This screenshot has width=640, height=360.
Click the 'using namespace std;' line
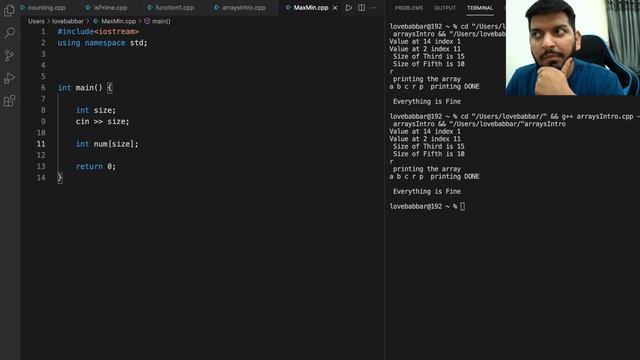[102, 43]
